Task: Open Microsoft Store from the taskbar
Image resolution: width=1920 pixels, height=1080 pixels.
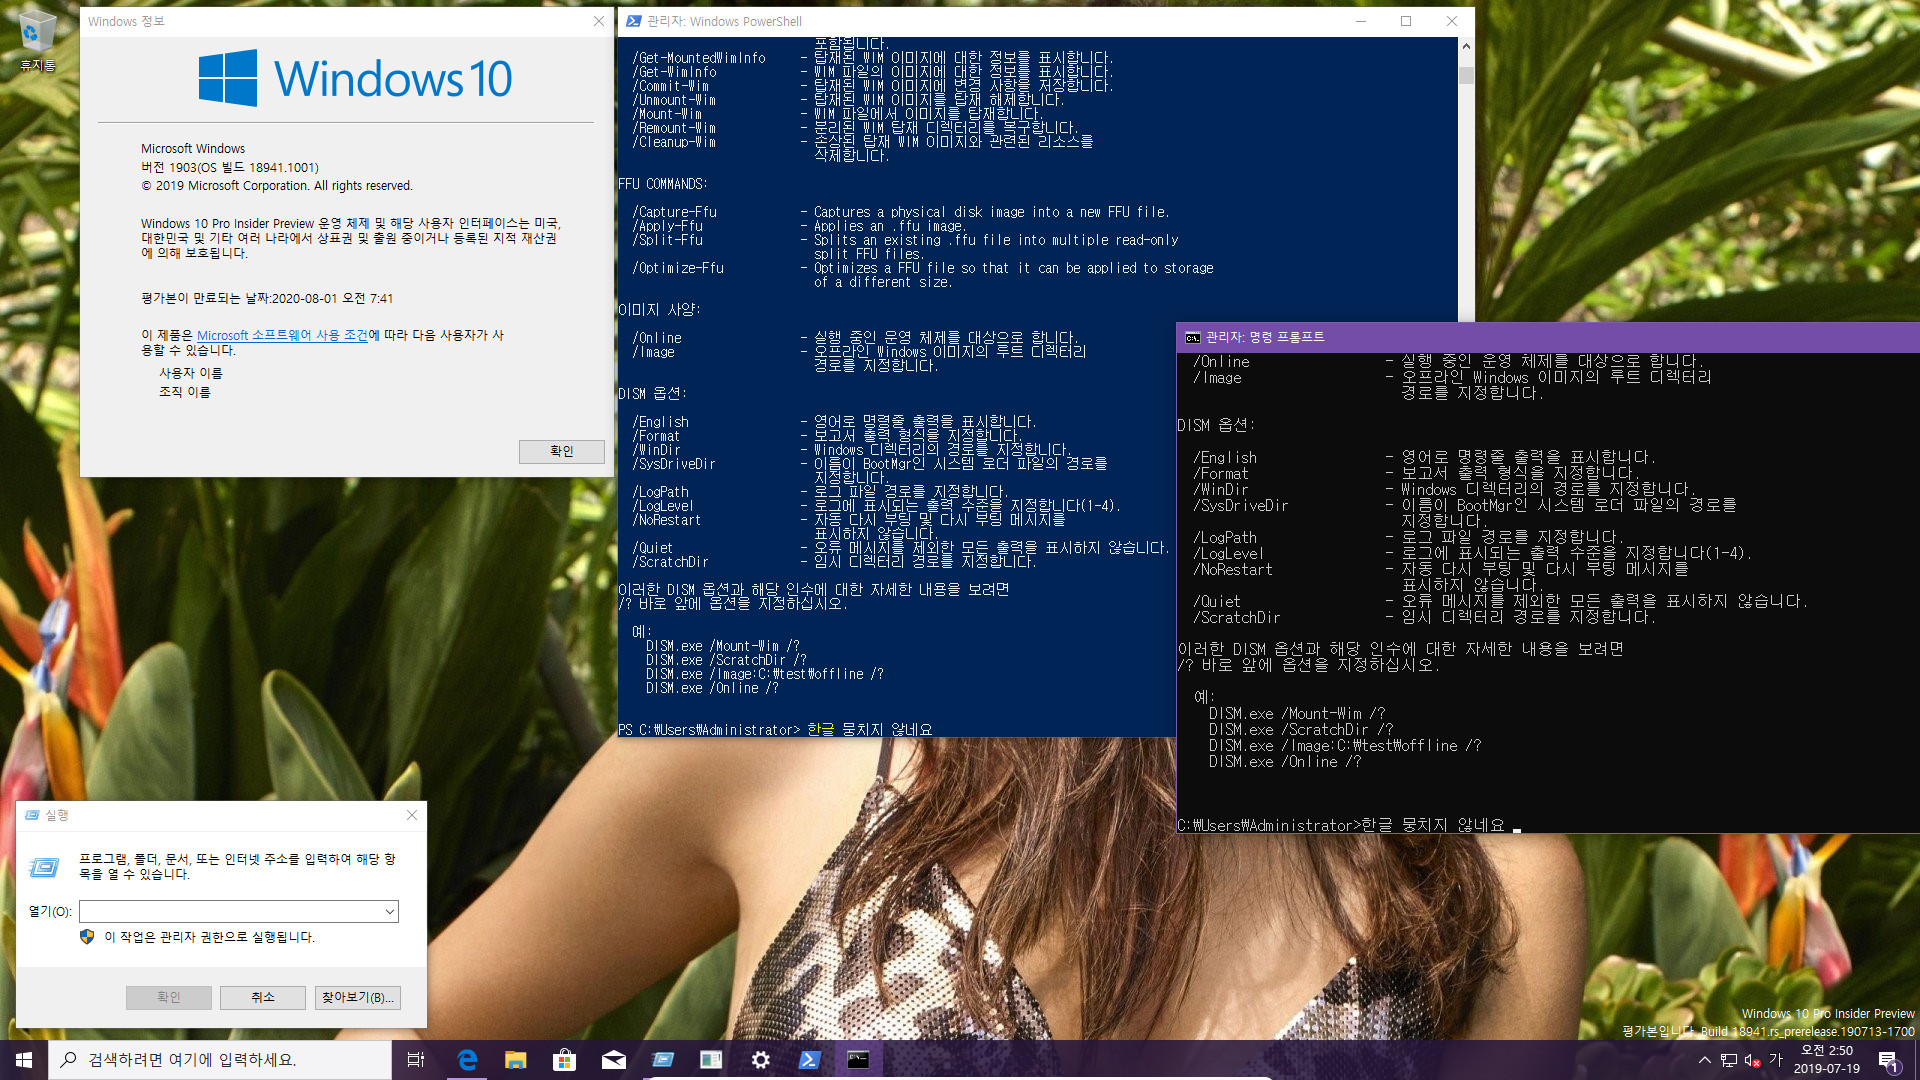Action: pyautogui.click(x=565, y=1060)
